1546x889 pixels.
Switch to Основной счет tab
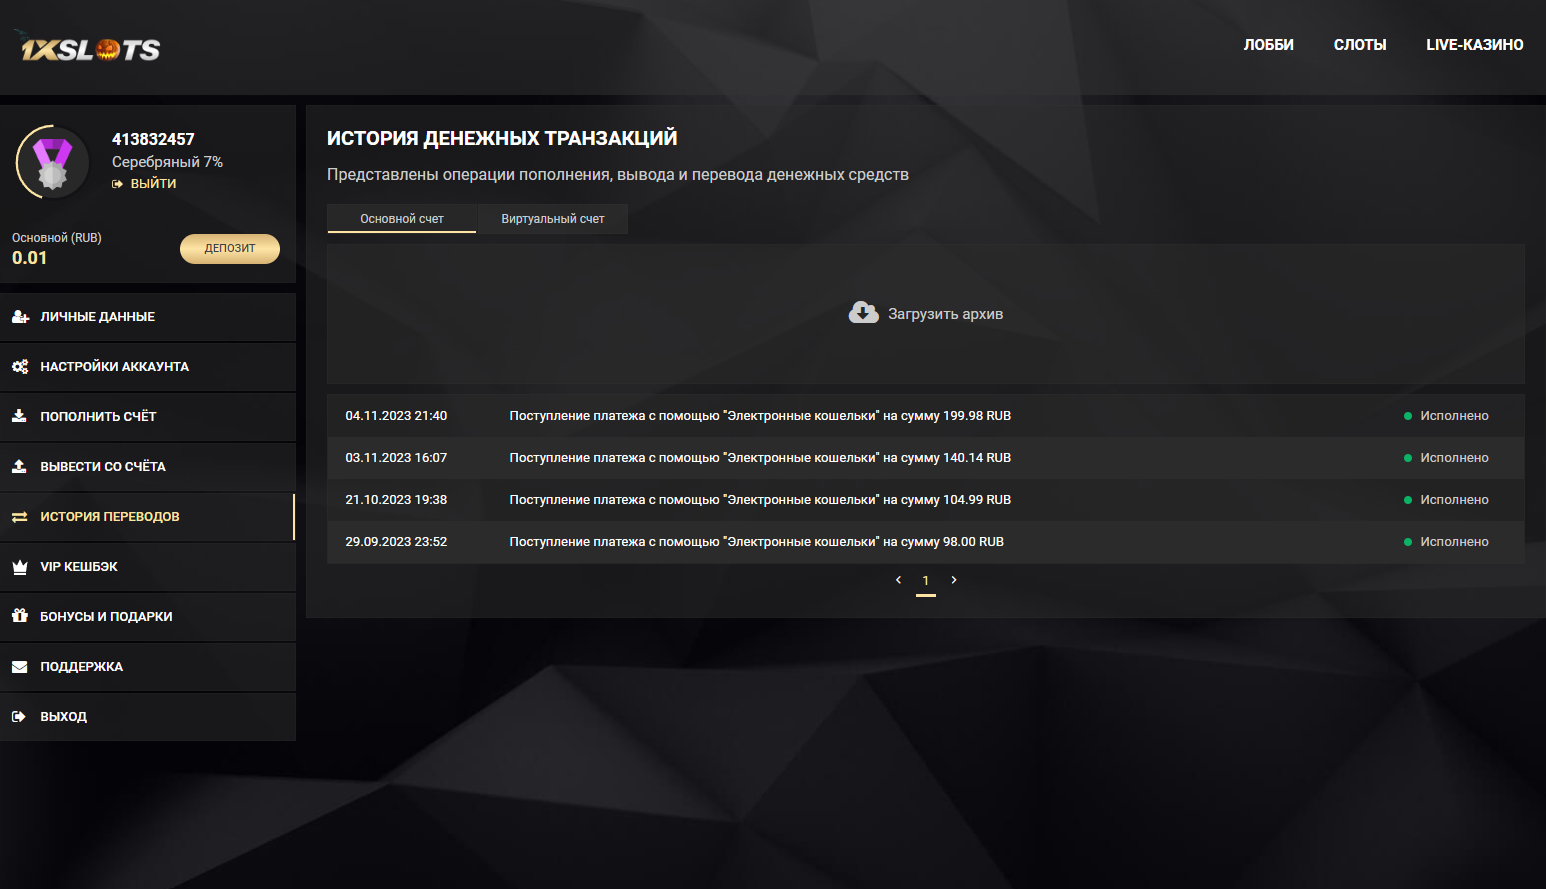tap(402, 219)
